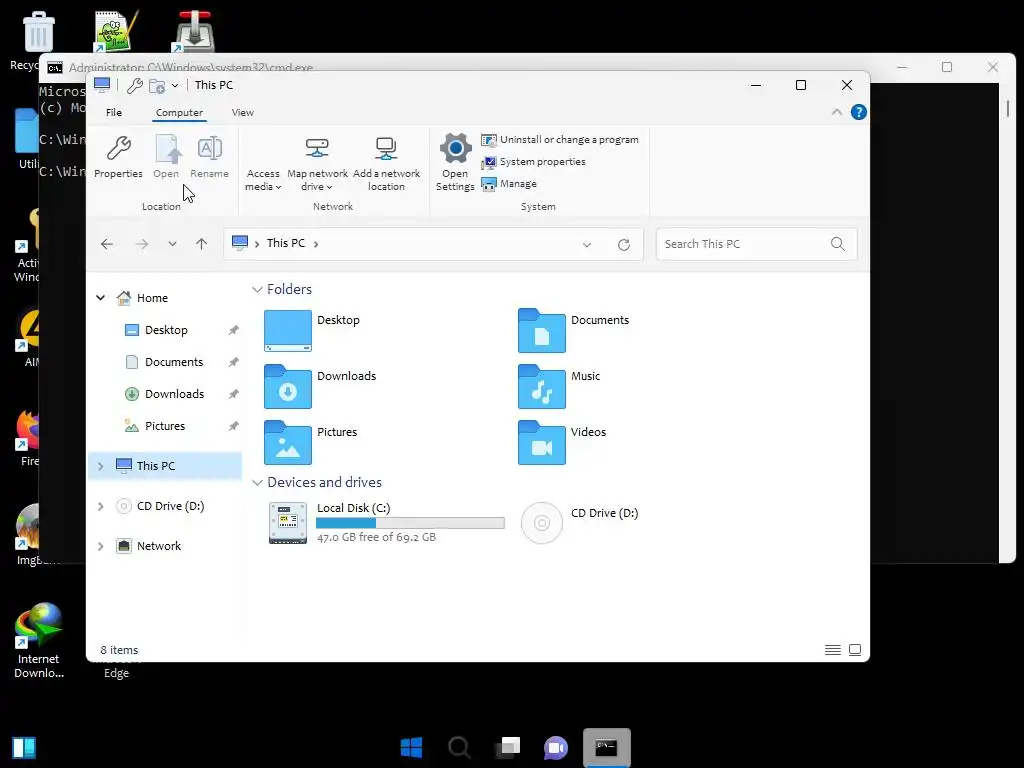1024x768 pixels.
Task: Select Network in the navigation pane
Action: [159, 546]
